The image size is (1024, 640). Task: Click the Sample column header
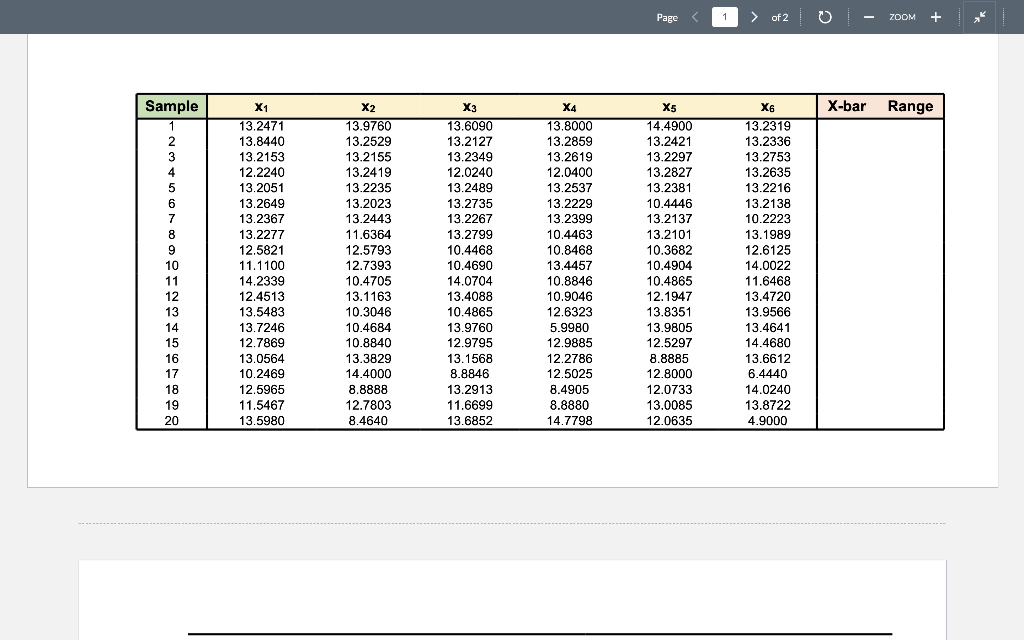tap(171, 106)
